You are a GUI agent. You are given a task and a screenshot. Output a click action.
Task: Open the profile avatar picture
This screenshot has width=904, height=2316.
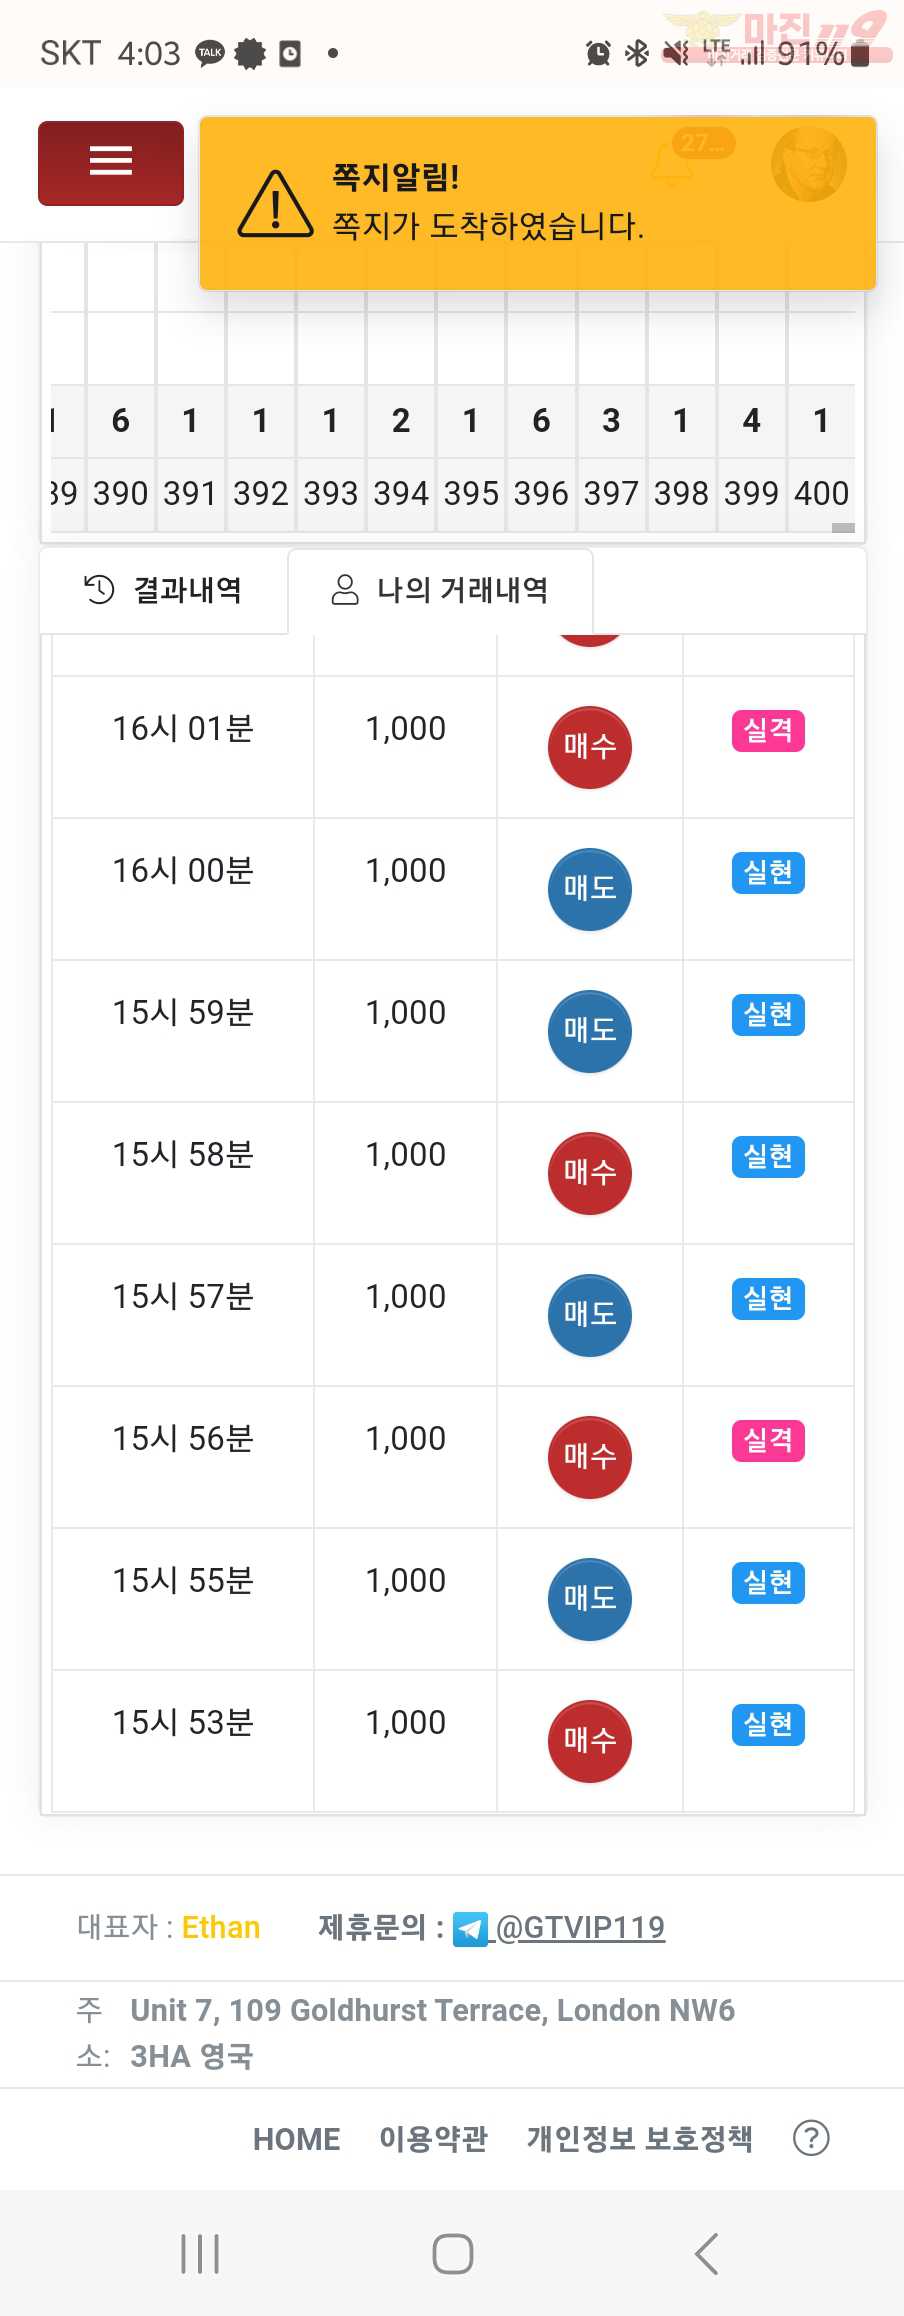click(809, 165)
